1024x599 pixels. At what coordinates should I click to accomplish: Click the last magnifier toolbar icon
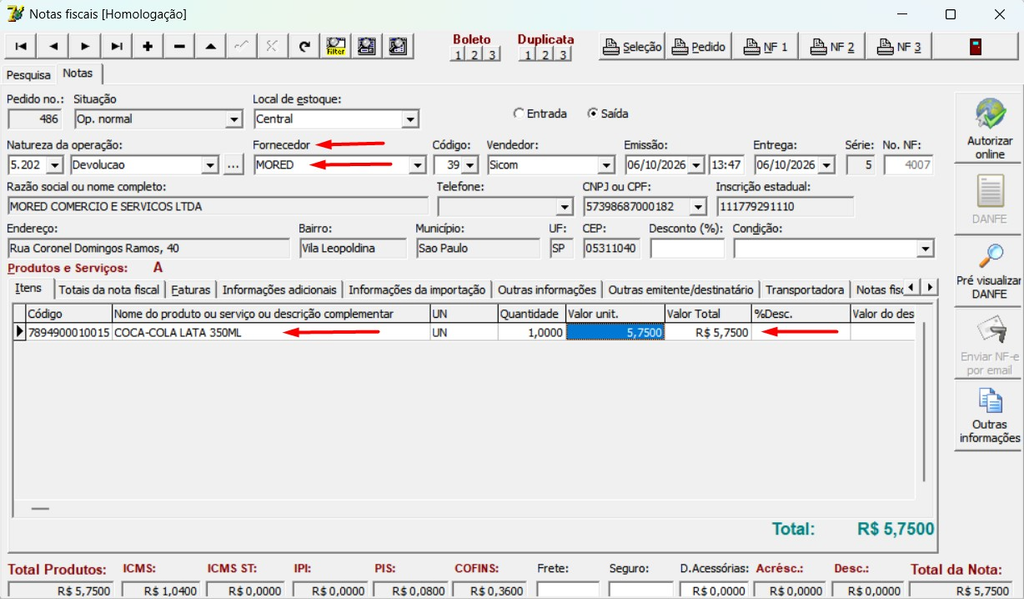(x=398, y=46)
